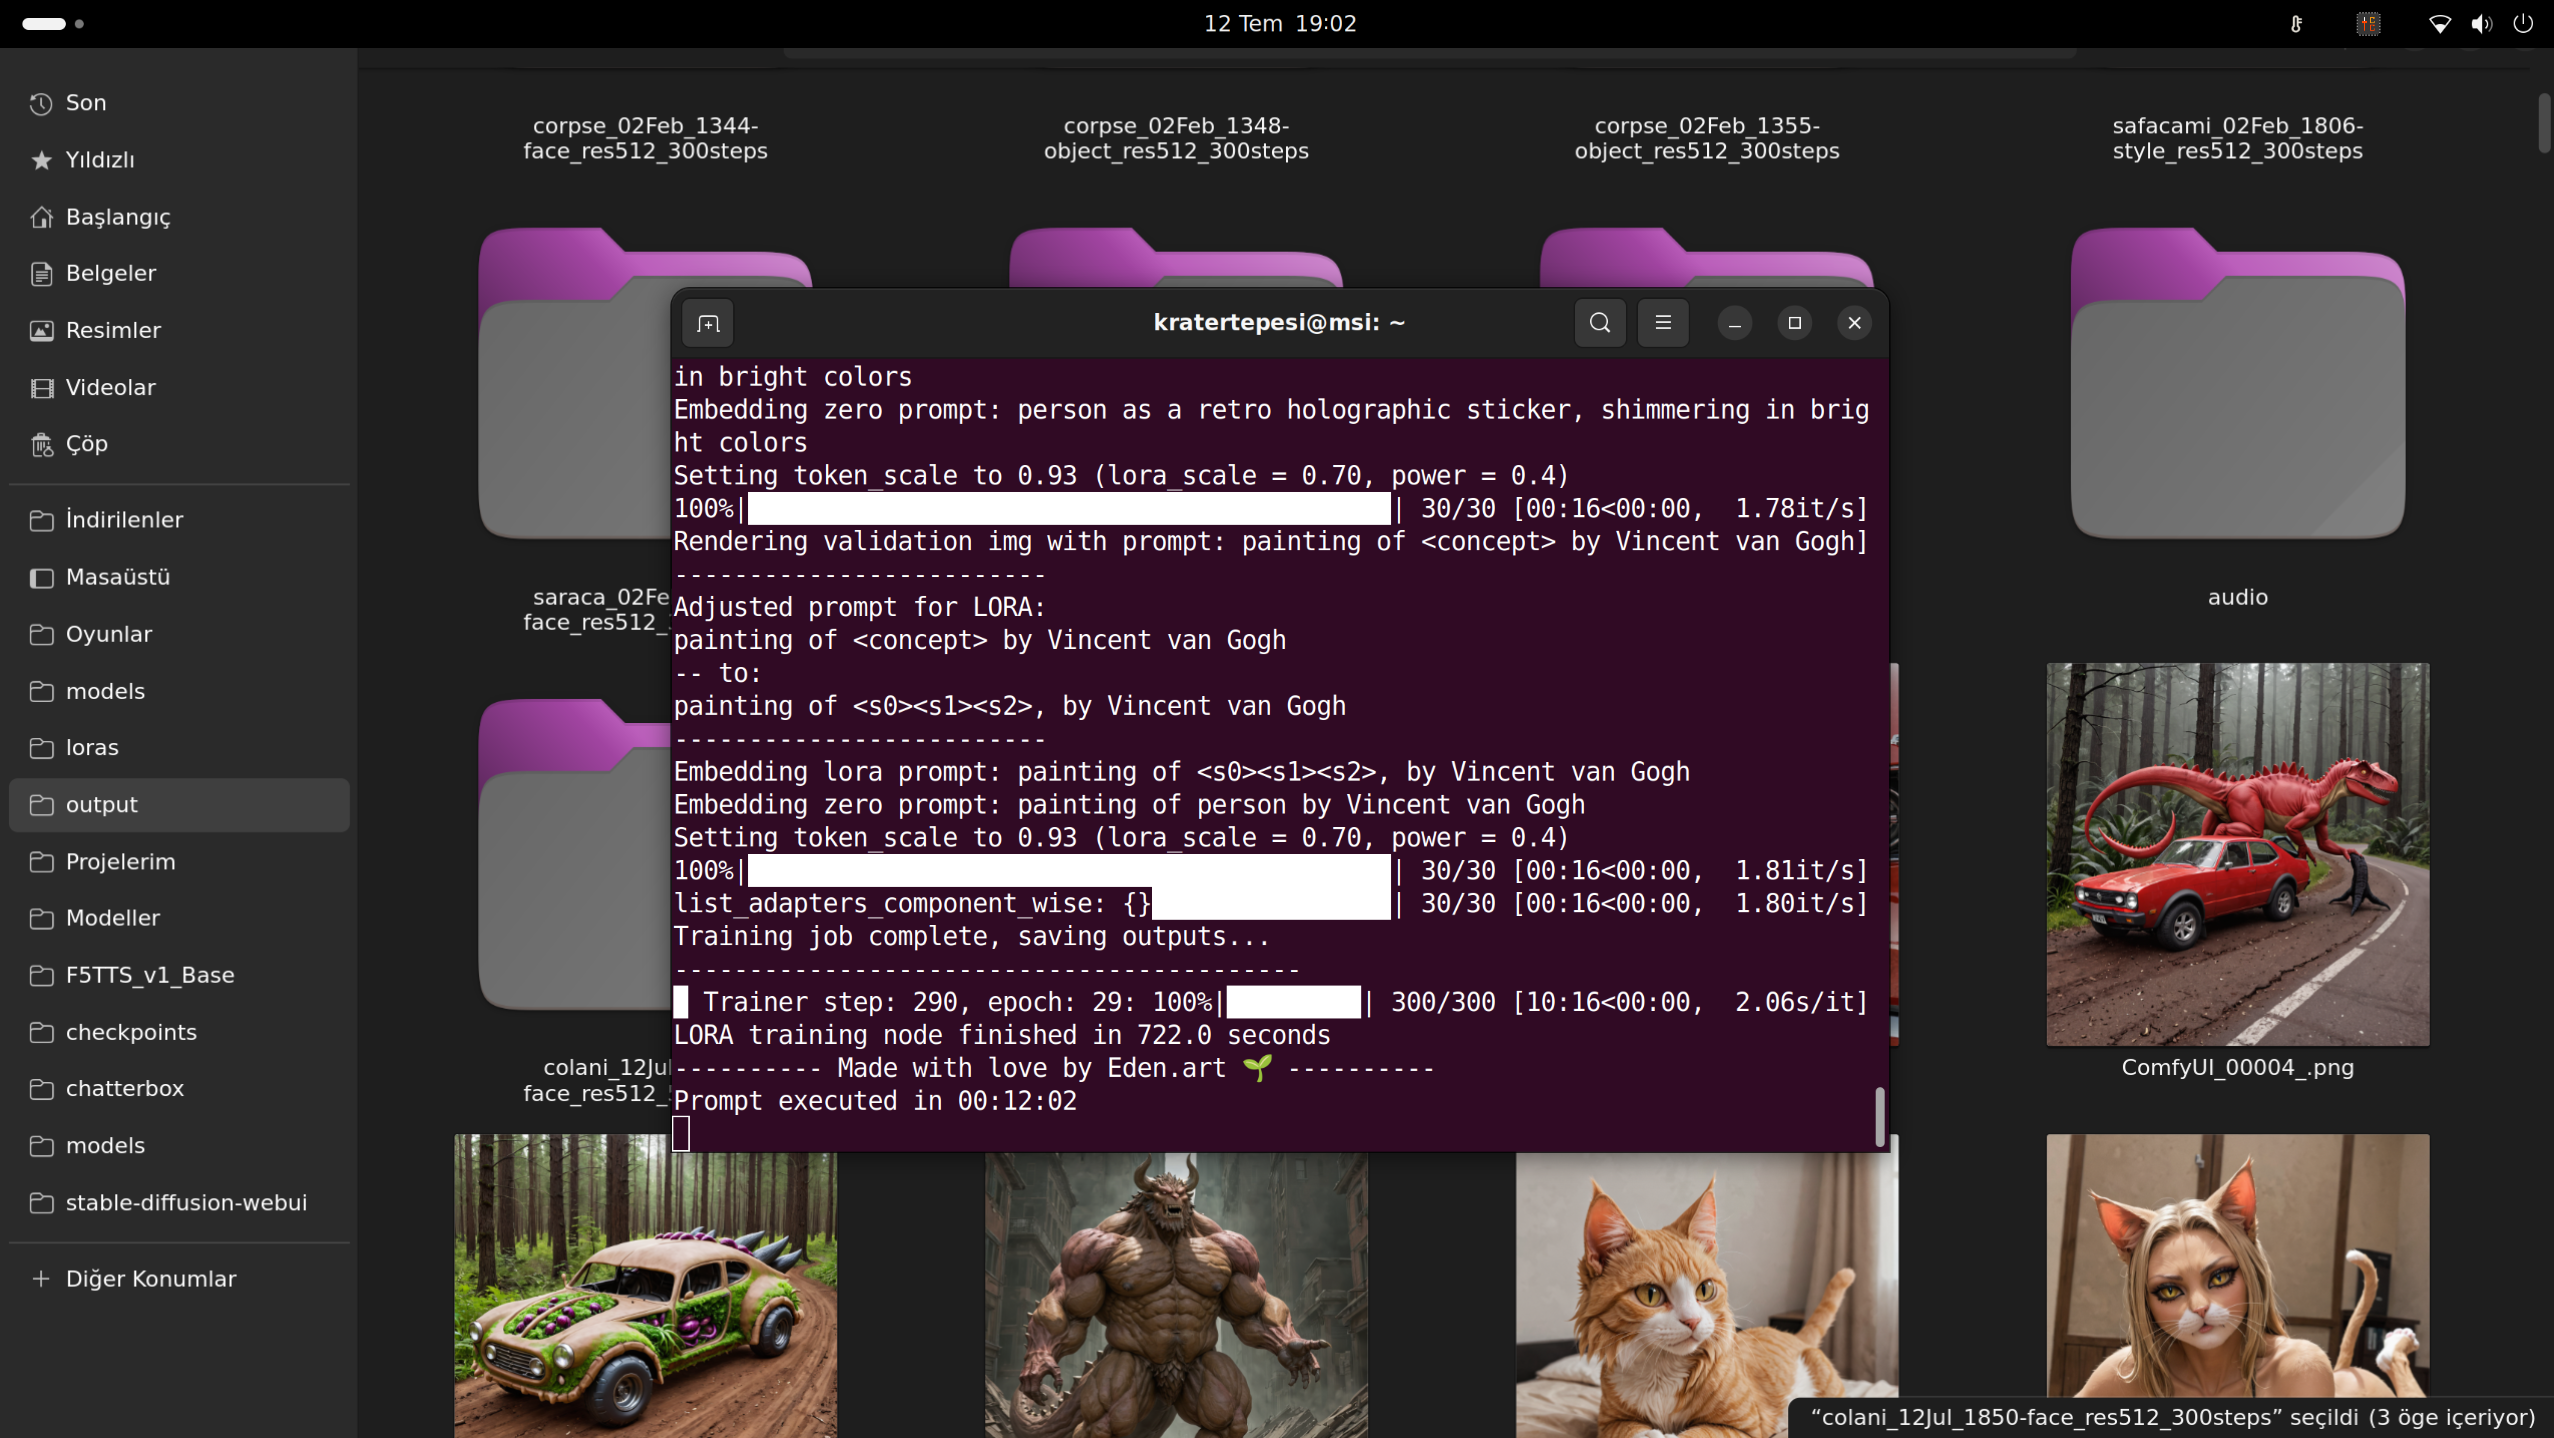Image resolution: width=2554 pixels, height=1438 pixels.
Task: Click 'Training job complete, saving outputs' line
Action: (x=971, y=937)
